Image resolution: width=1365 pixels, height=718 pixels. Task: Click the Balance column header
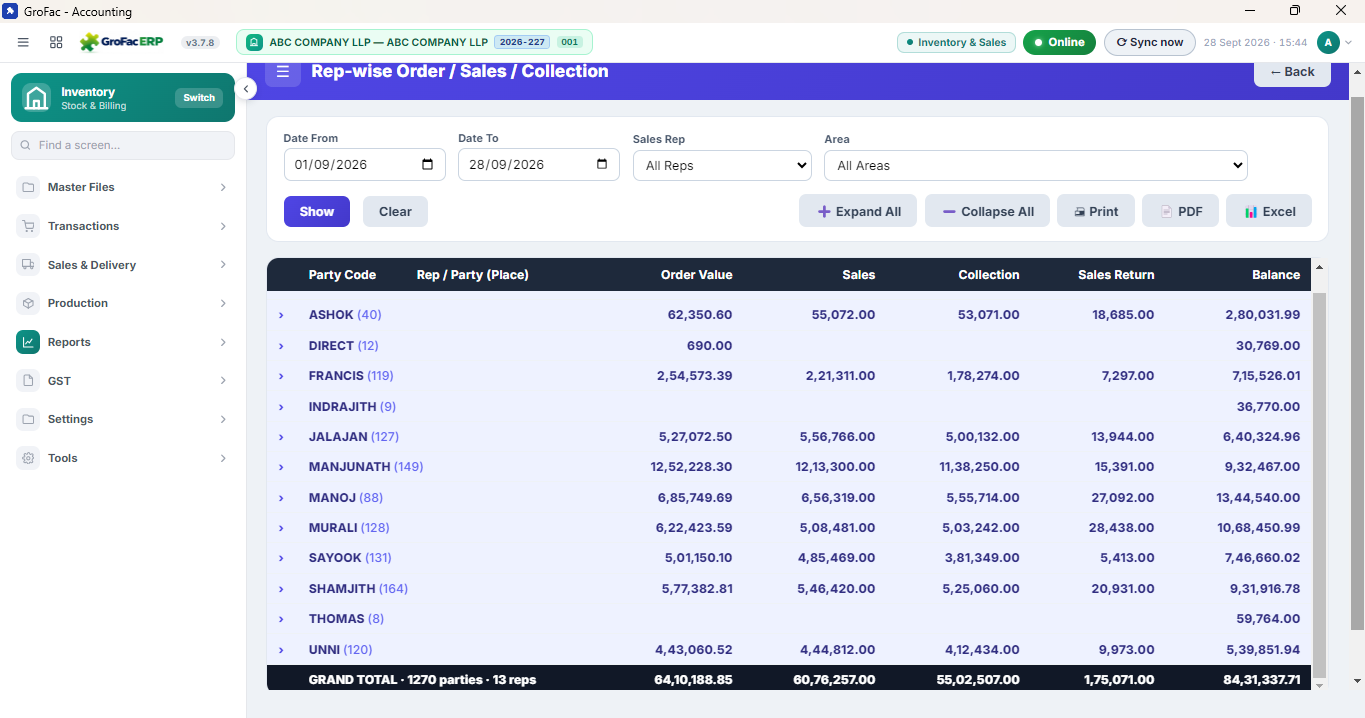[1276, 275]
